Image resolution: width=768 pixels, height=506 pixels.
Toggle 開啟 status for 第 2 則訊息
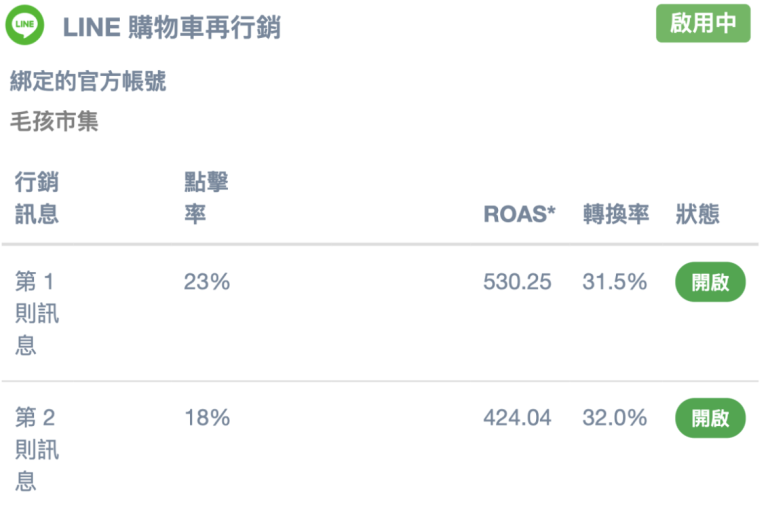[710, 418]
